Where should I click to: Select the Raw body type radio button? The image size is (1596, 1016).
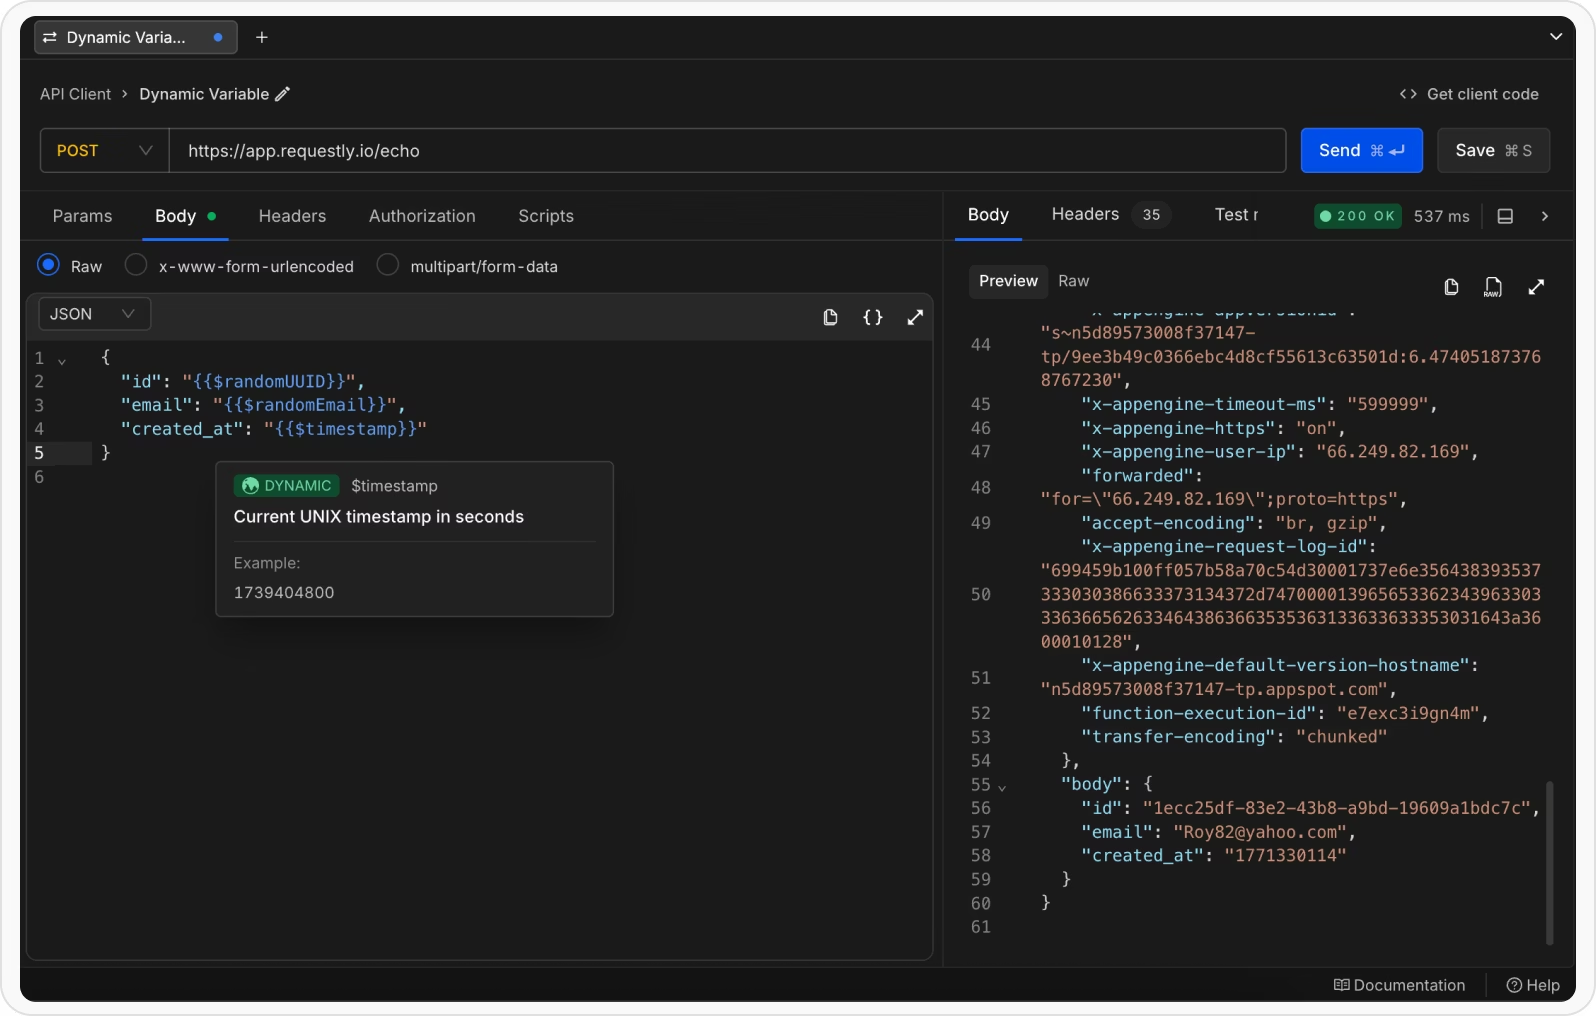[x=48, y=265]
